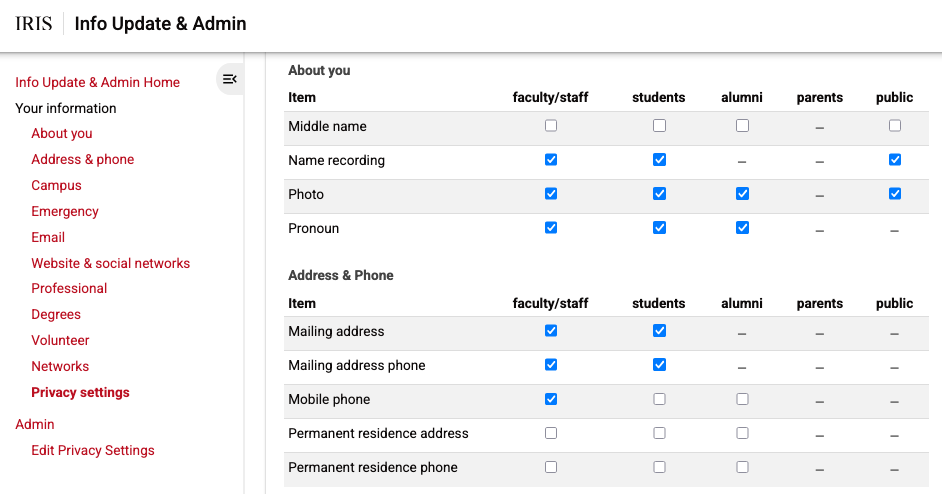Click the 'Middle name' row label

point(327,126)
